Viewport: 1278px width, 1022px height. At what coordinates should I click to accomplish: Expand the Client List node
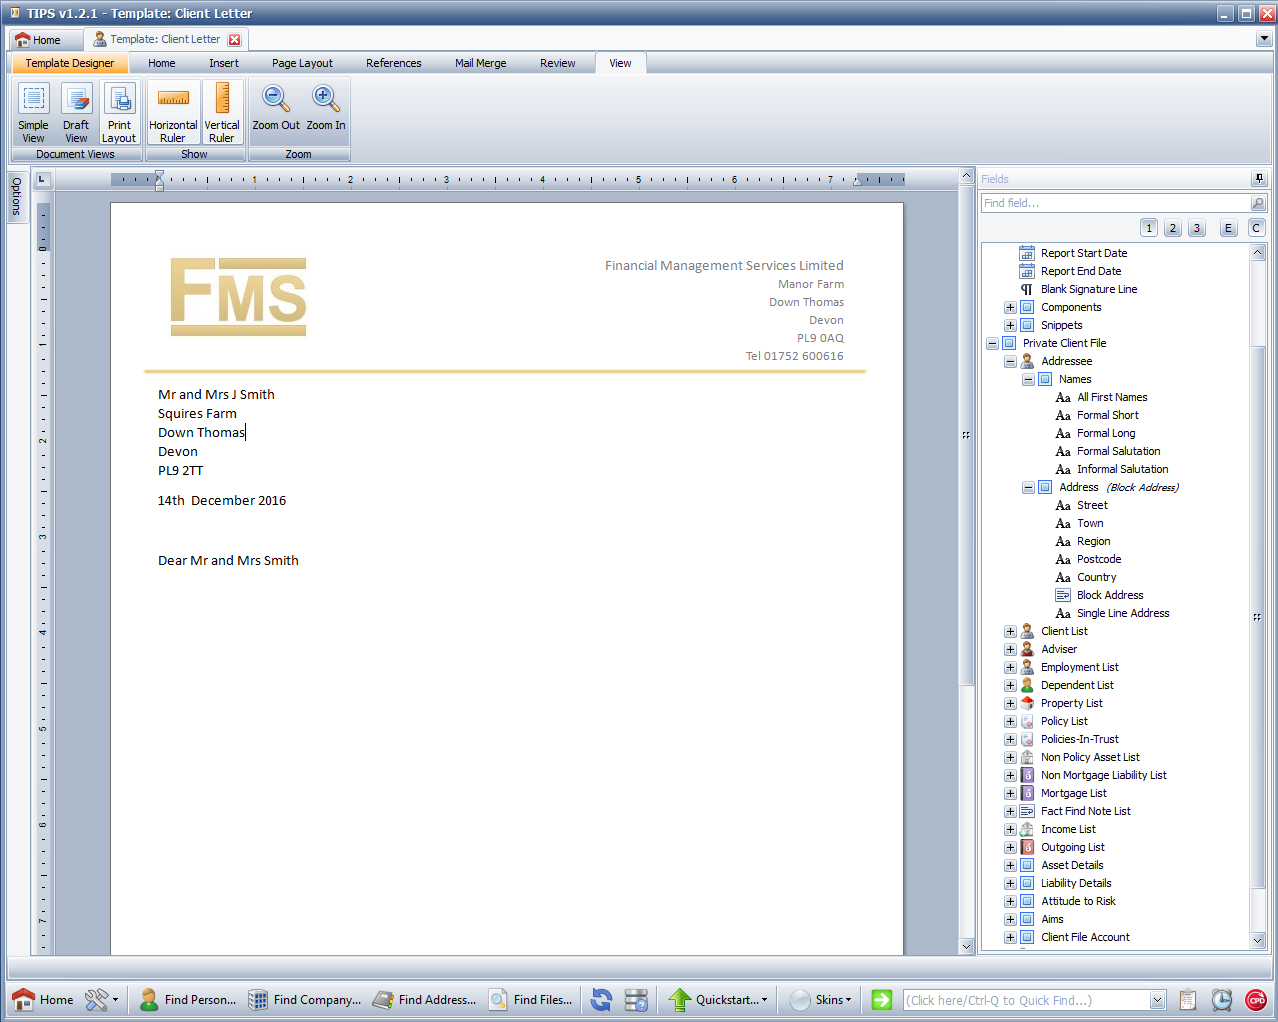pyautogui.click(x=1010, y=632)
